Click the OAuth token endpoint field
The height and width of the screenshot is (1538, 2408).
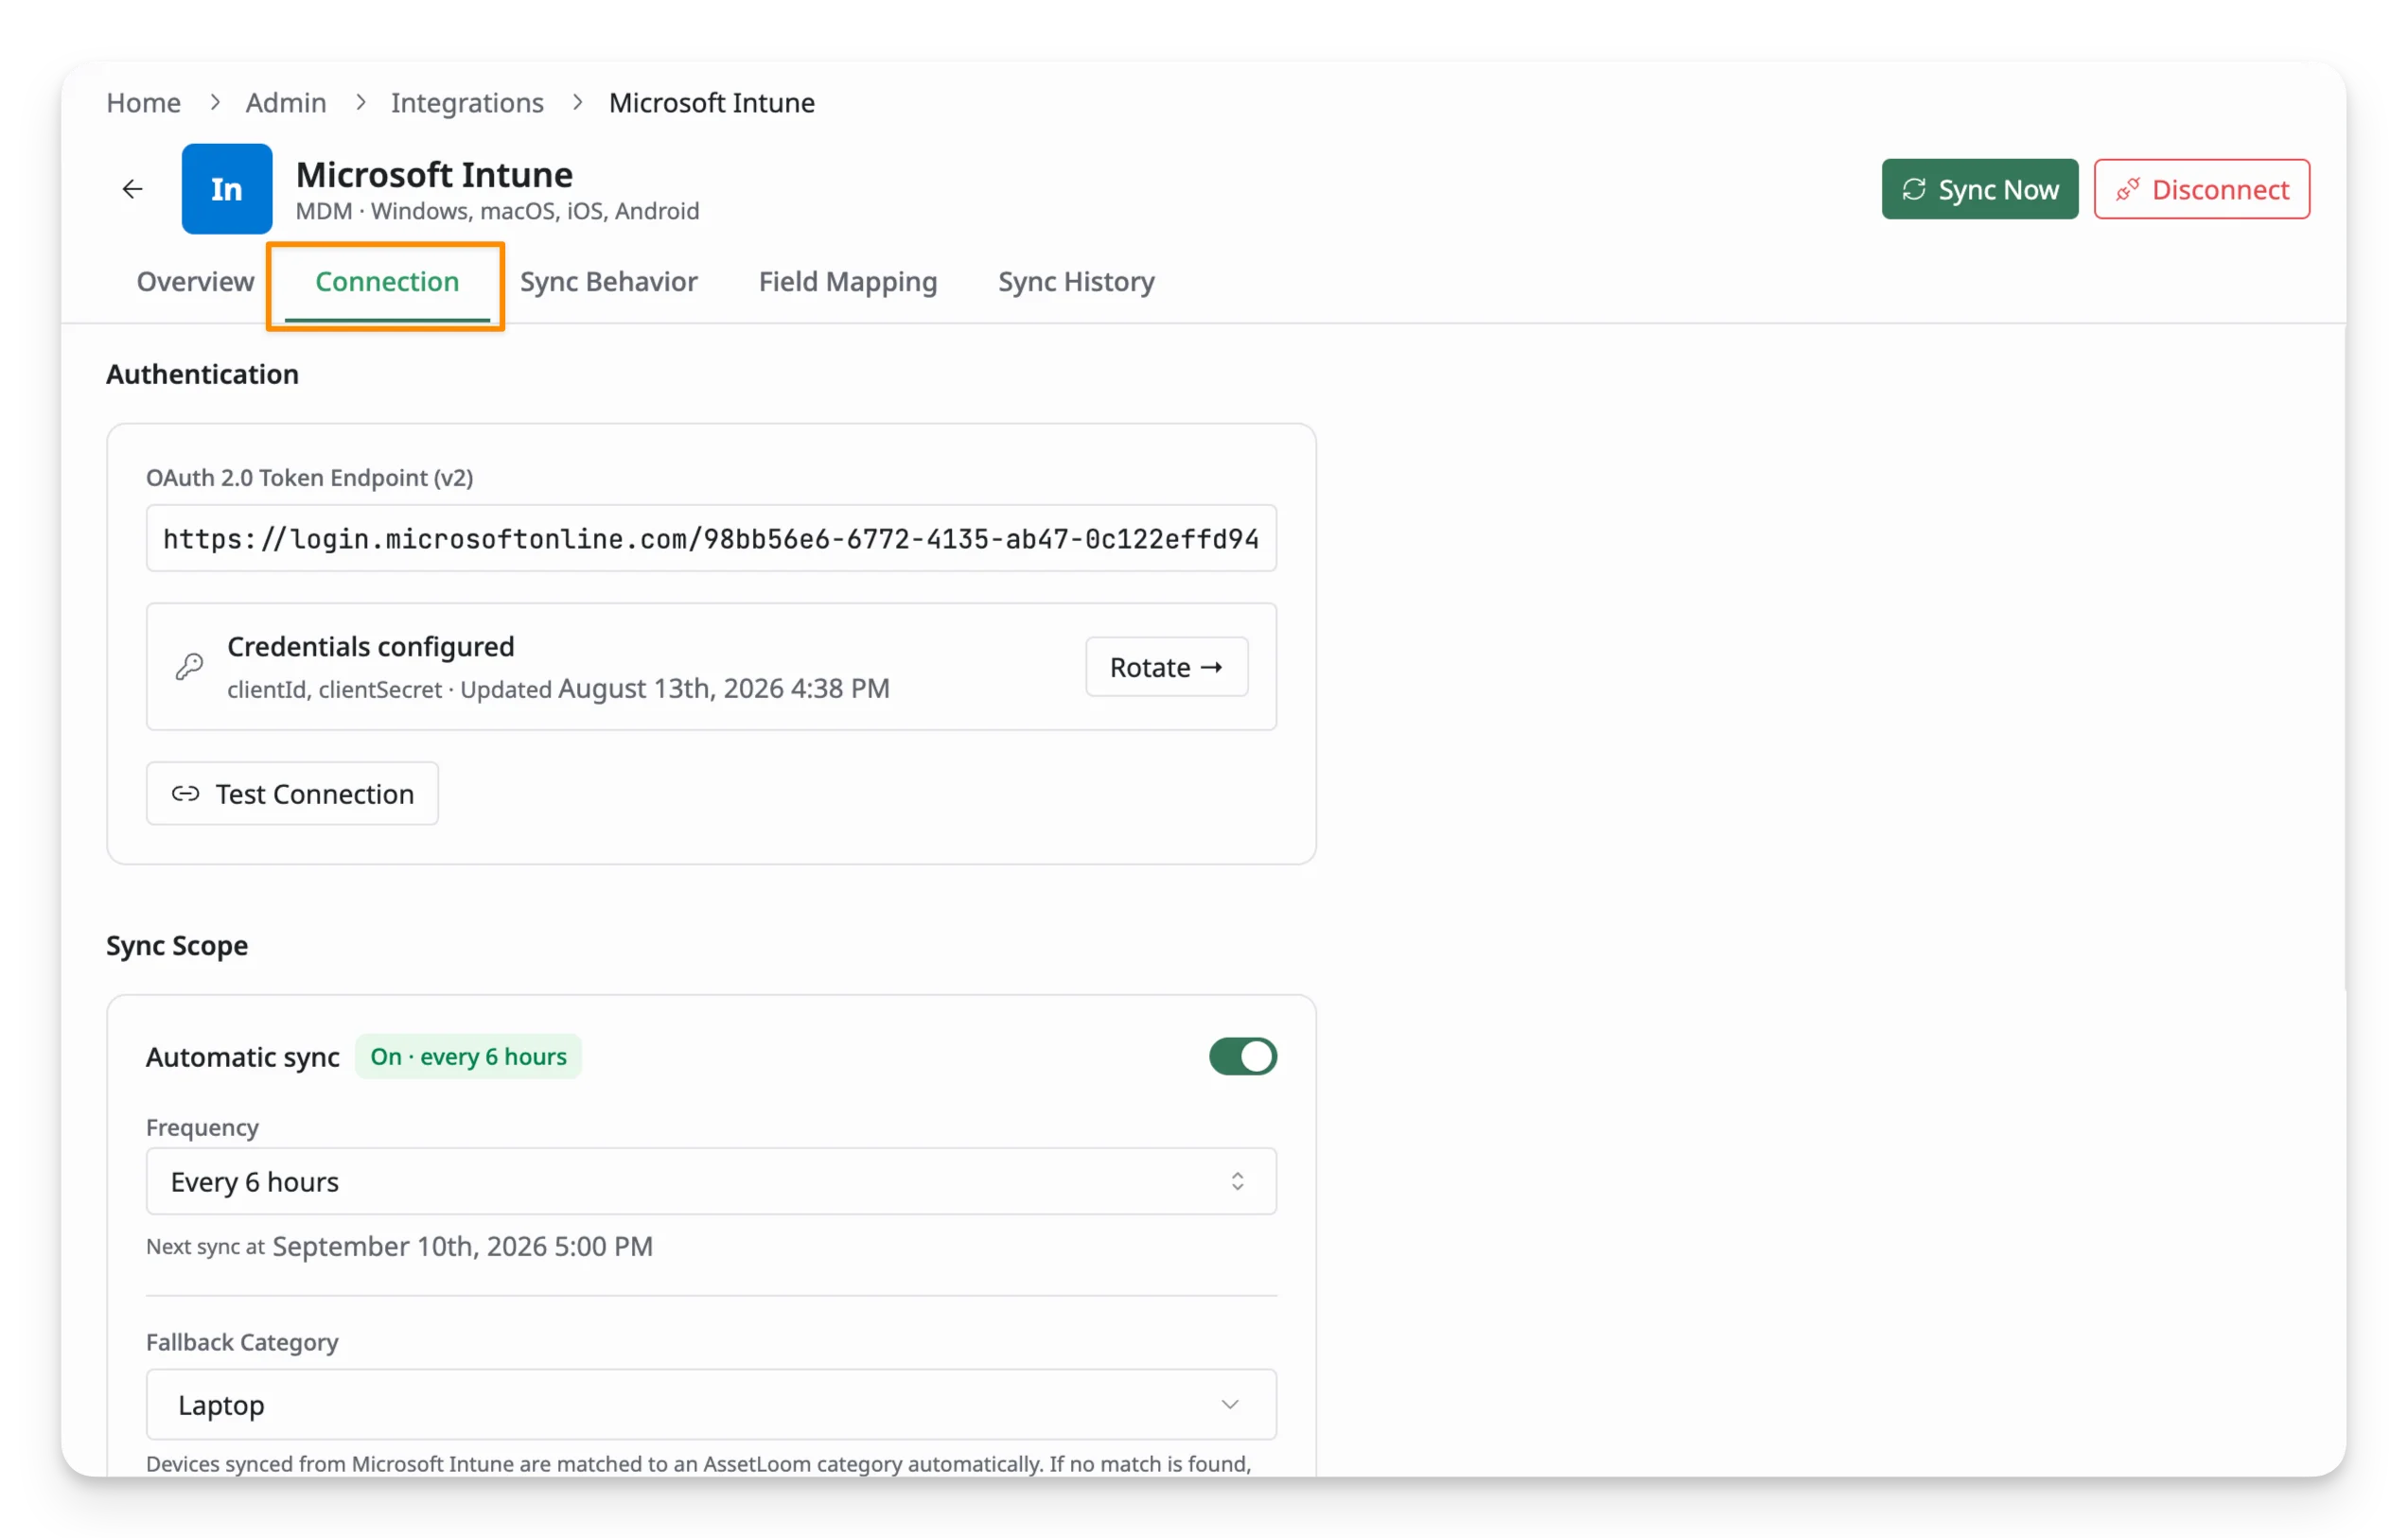pyautogui.click(x=711, y=538)
